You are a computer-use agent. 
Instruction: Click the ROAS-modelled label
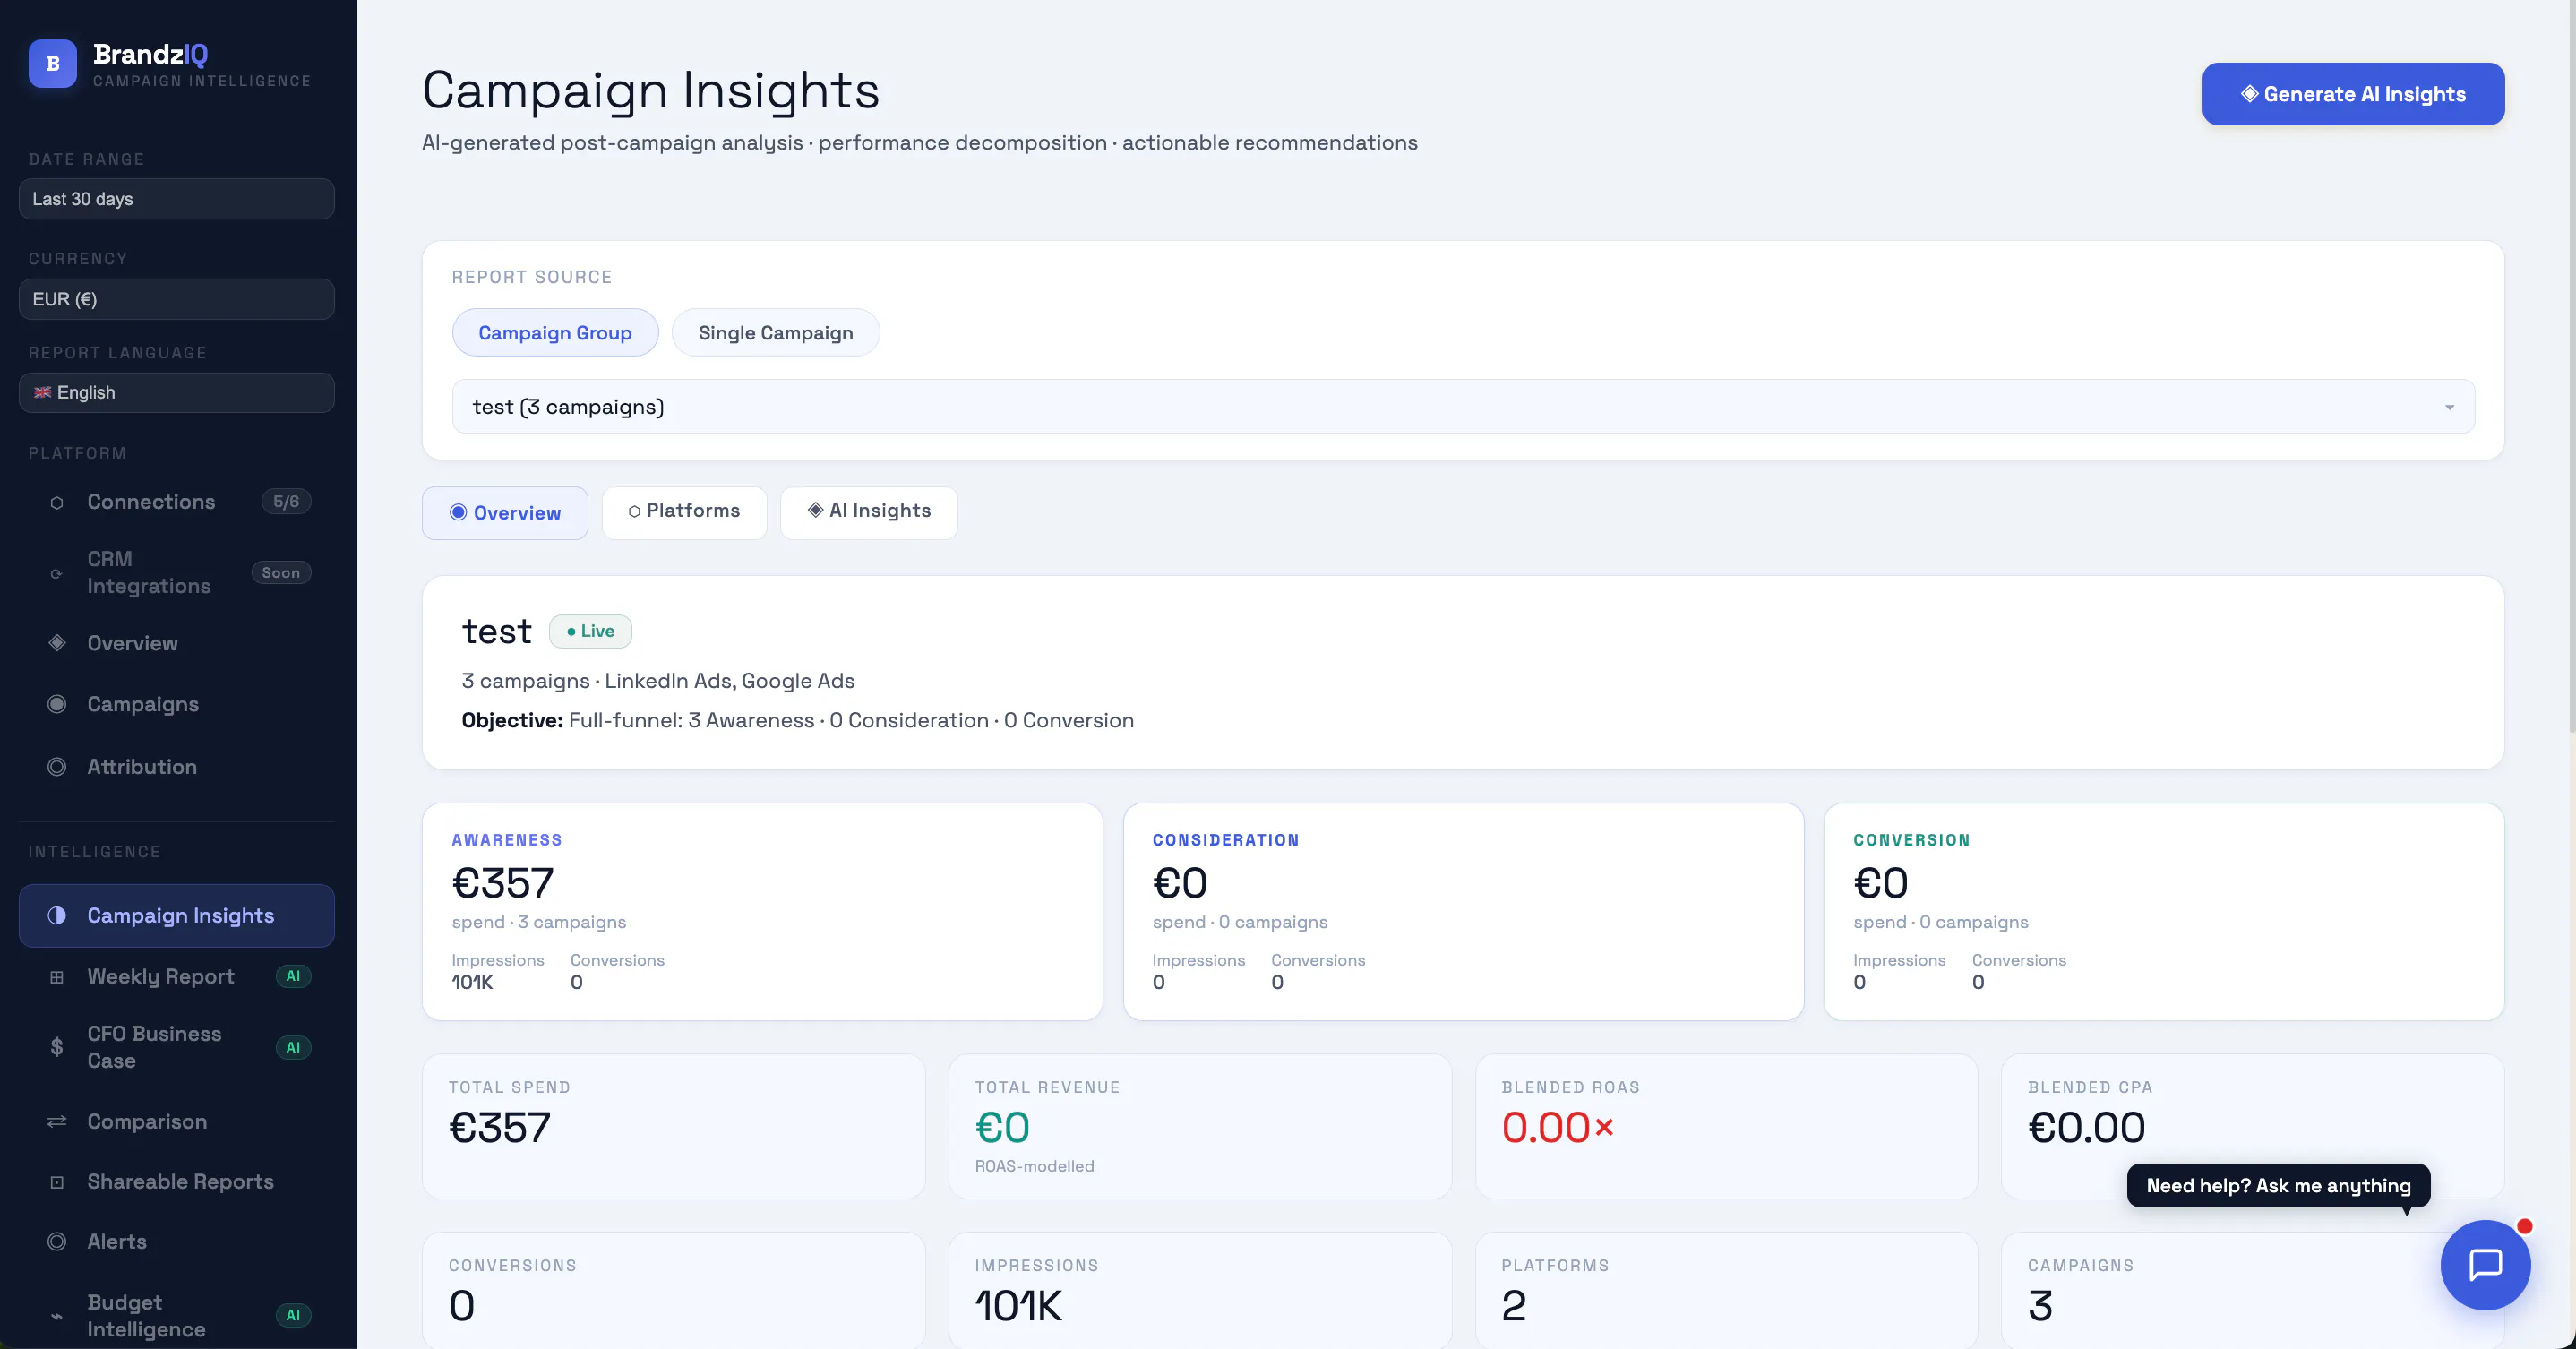(1034, 1166)
